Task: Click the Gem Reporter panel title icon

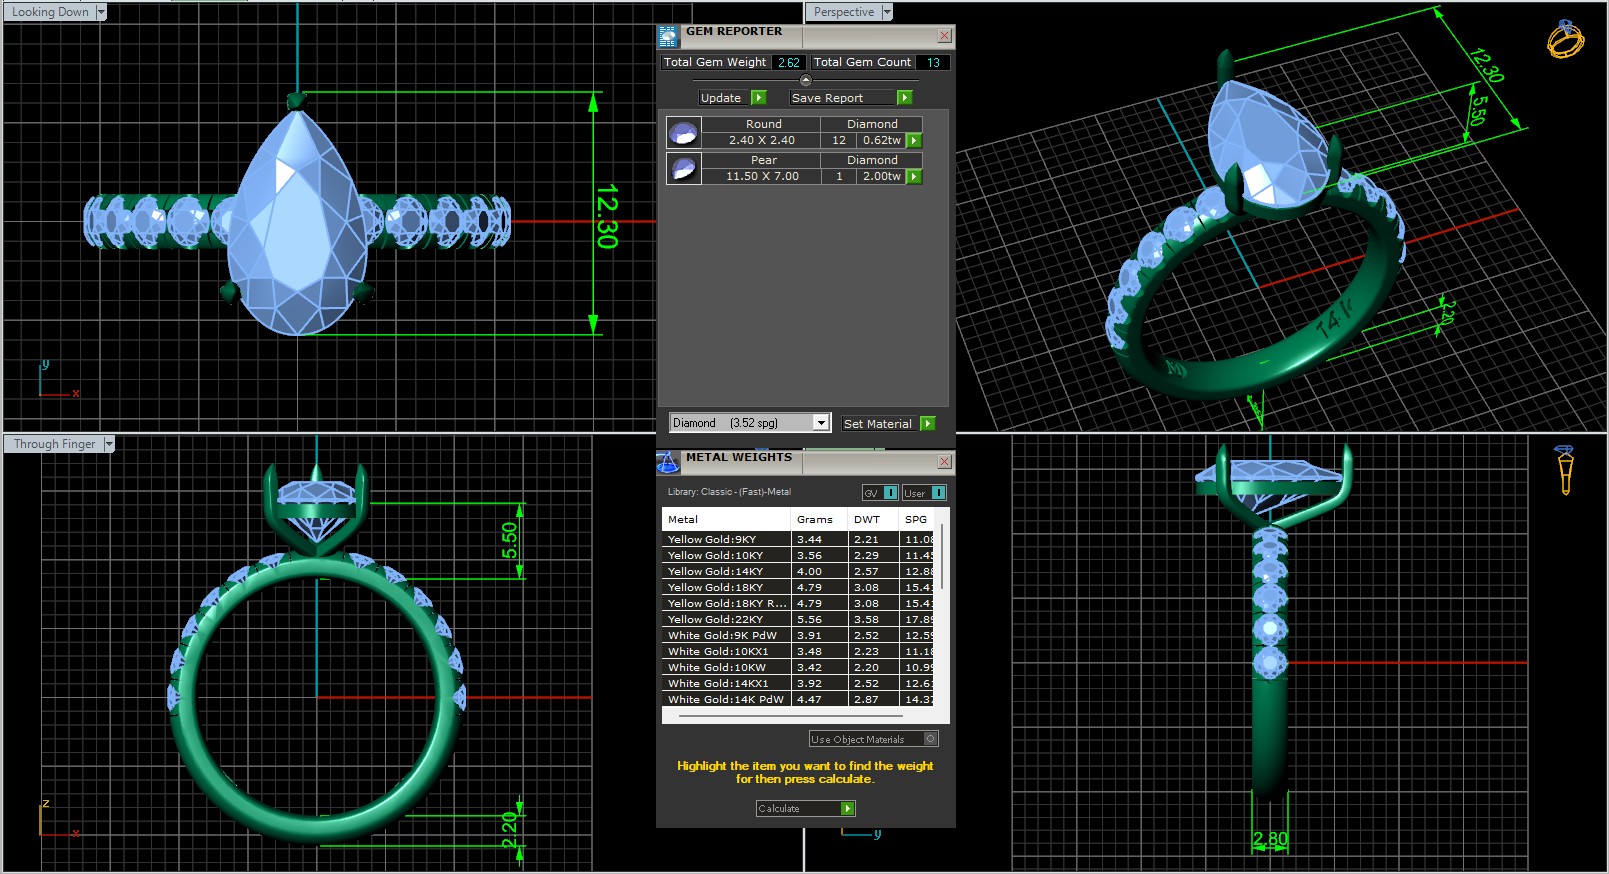Action: point(668,37)
